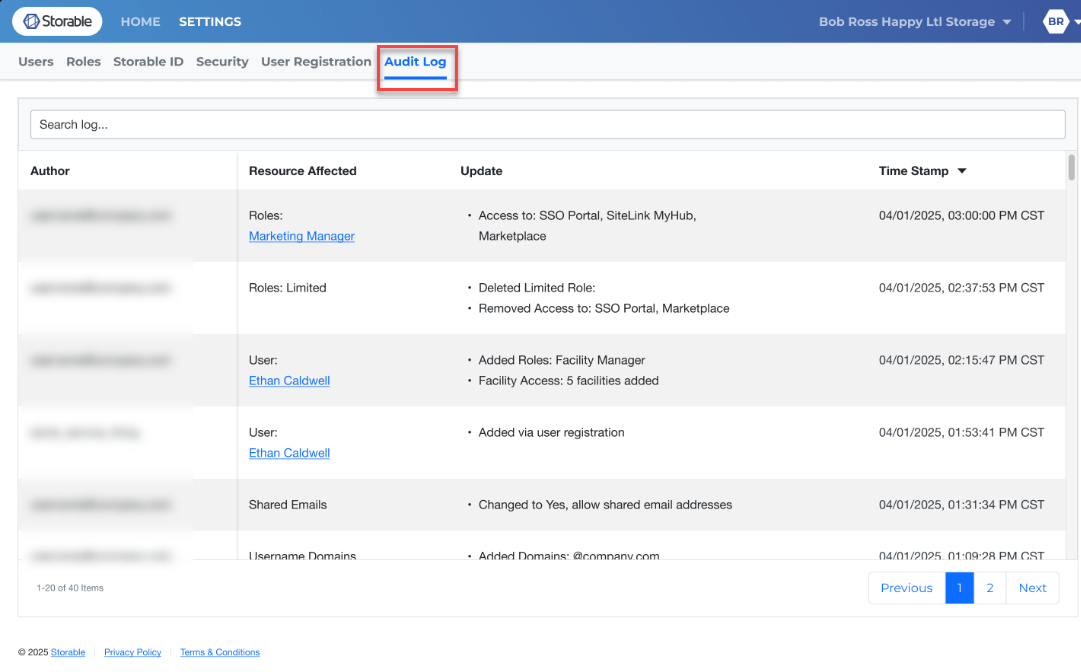
Task: Select the 'Roles: Limited' cell
Action: point(287,287)
